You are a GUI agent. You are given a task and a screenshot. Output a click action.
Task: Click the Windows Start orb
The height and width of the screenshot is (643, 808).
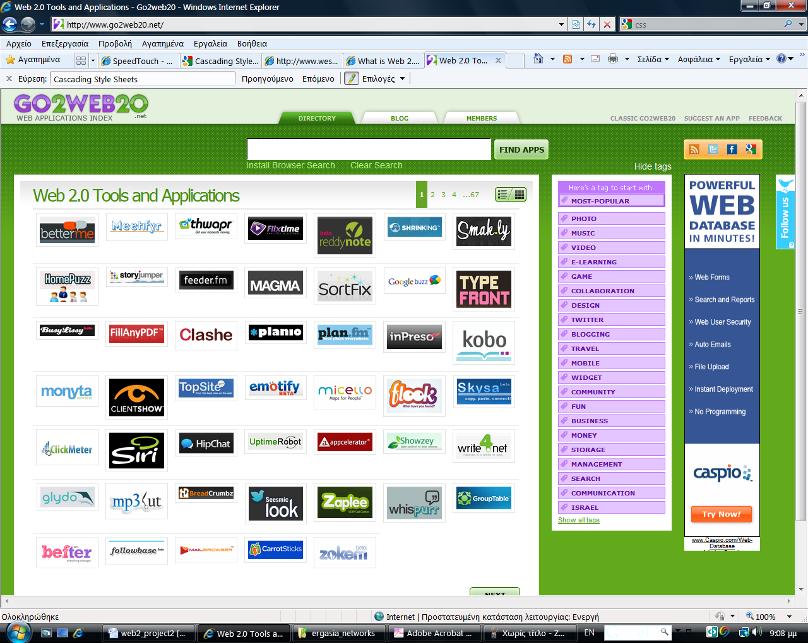(x=17, y=632)
